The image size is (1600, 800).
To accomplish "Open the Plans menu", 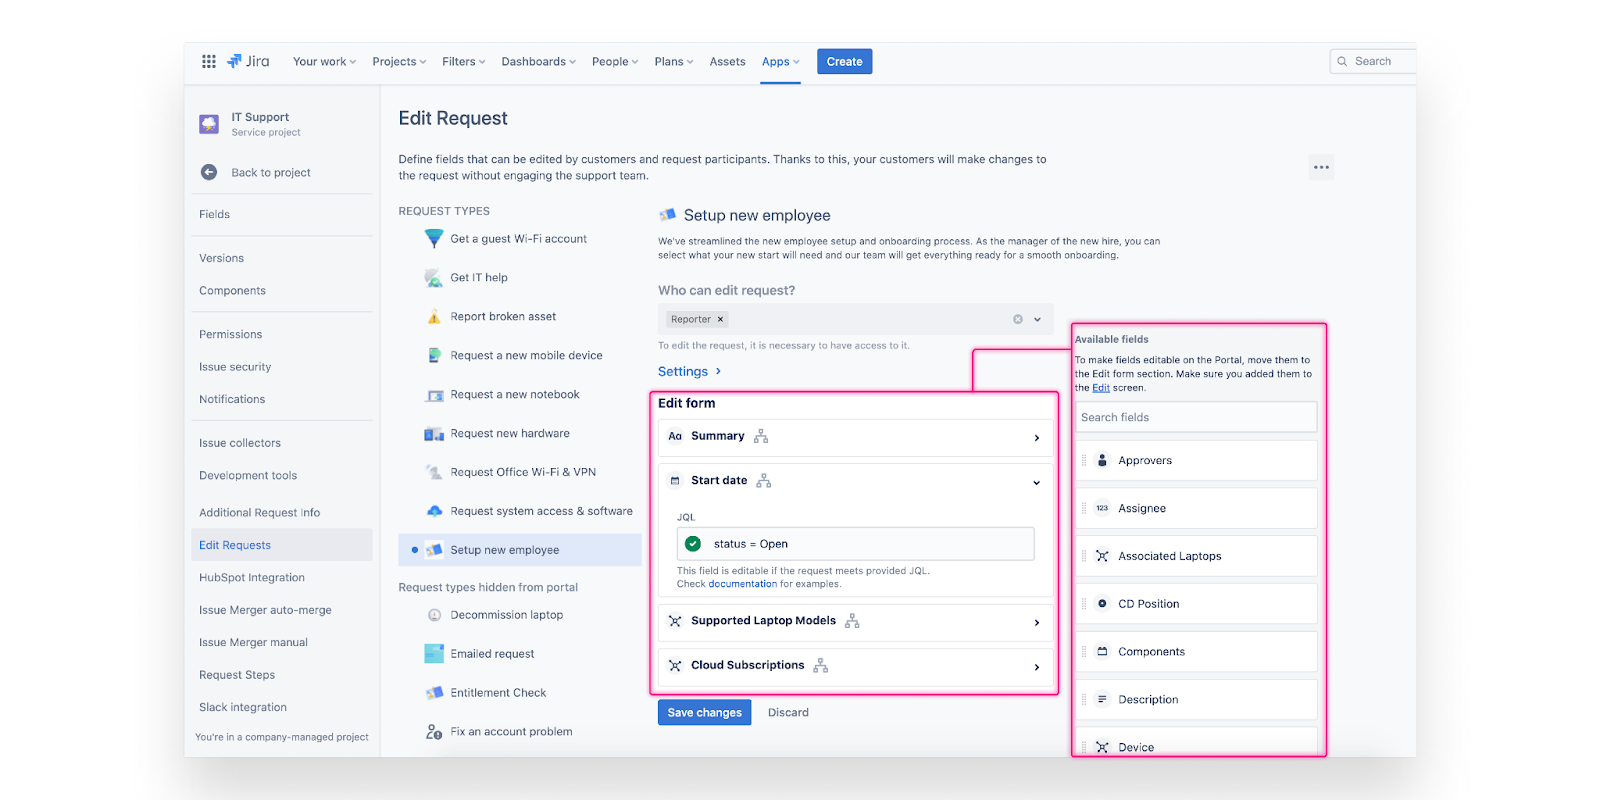I will 674,62.
